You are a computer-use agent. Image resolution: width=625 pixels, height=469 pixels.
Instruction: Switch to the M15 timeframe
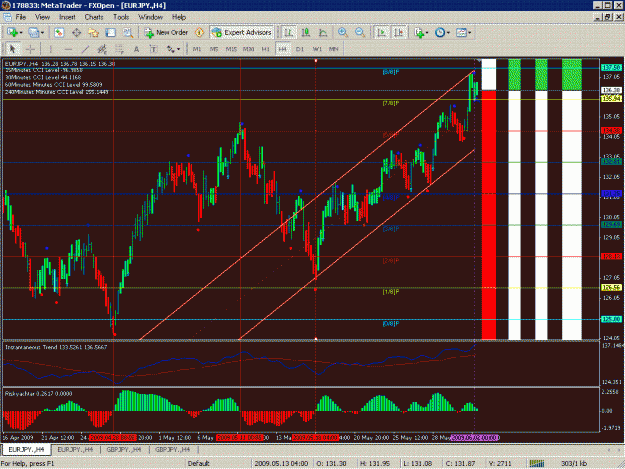point(231,49)
